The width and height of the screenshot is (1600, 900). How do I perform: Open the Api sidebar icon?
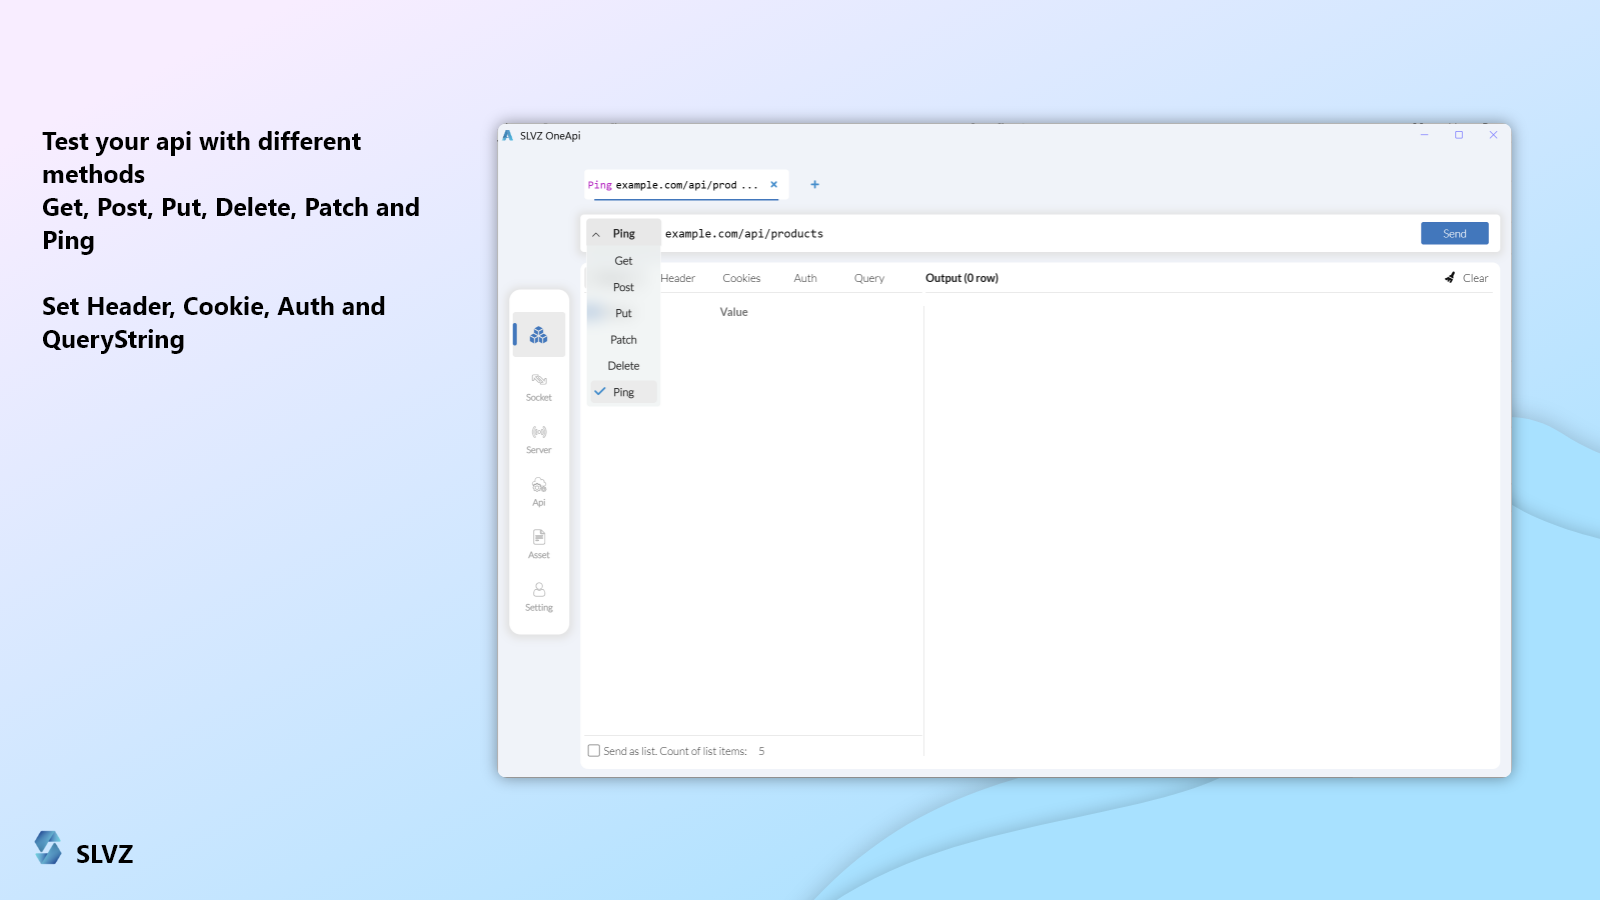tap(539, 491)
